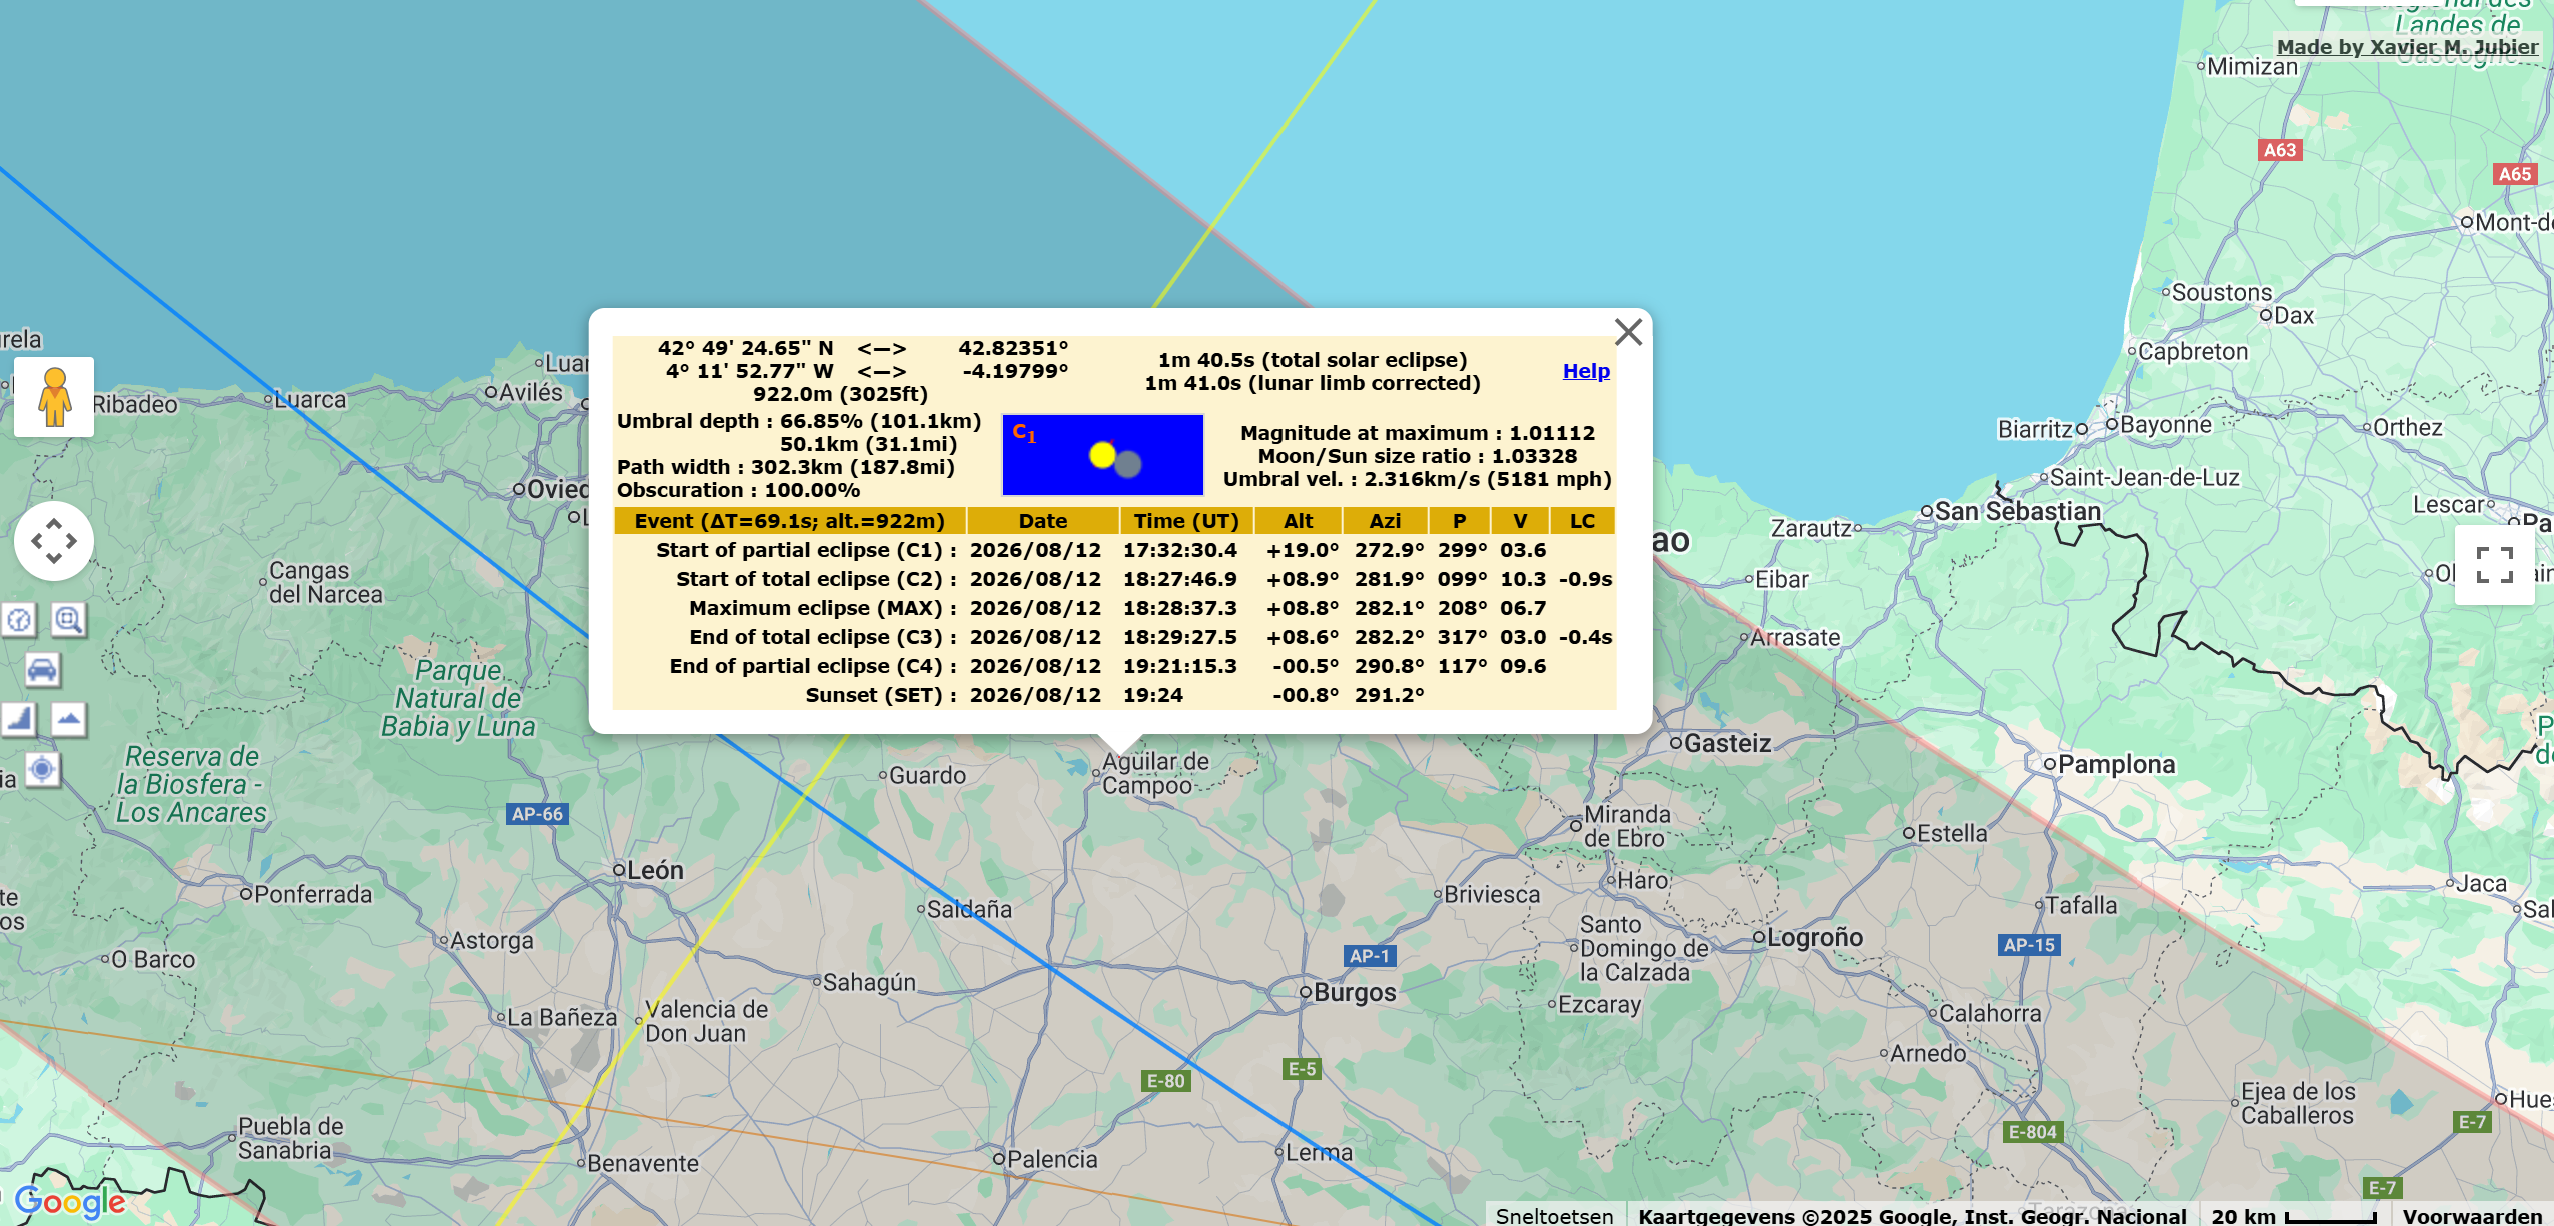Close the eclipse info popup
The image size is (2554, 1226).
(1628, 332)
